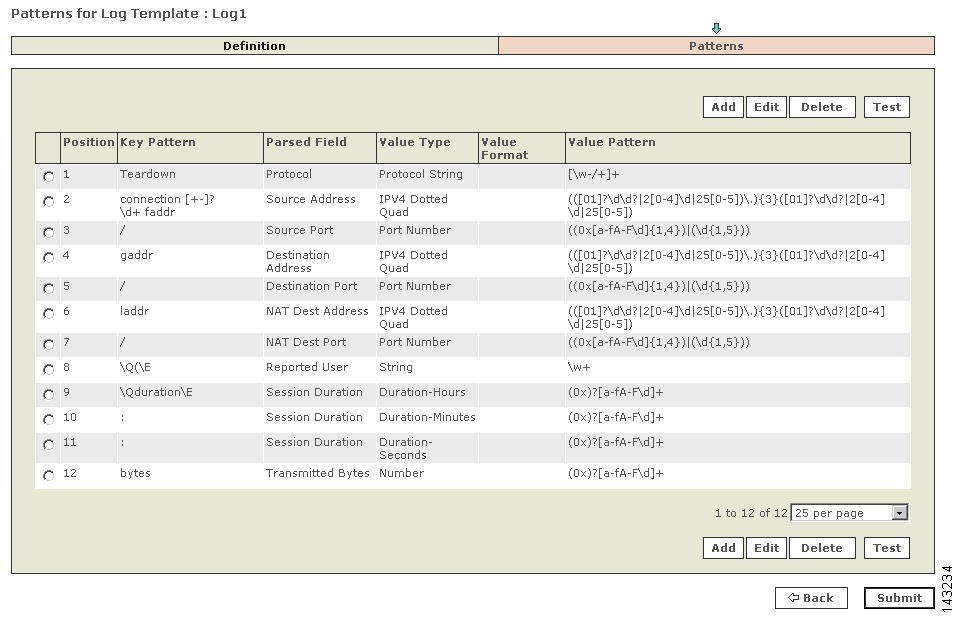
Task: Click the Edit button above the table
Action: pyautogui.click(x=766, y=106)
